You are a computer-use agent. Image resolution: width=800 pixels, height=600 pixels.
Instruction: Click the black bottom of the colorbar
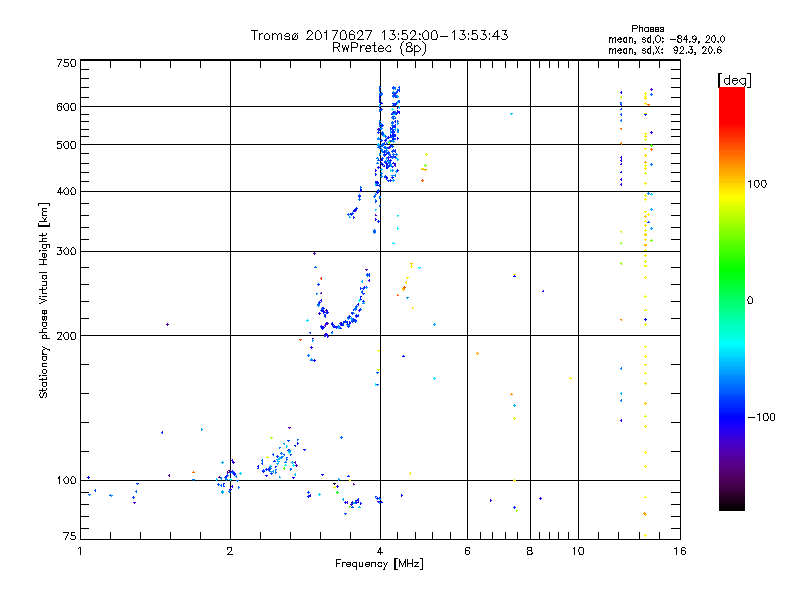(x=732, y=503)
